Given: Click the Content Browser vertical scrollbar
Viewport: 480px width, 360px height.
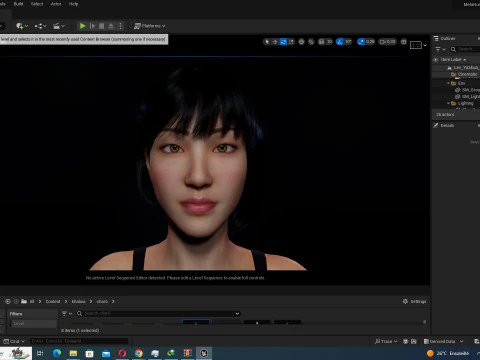Looking at the screenshot, I should tap(424, 322).
